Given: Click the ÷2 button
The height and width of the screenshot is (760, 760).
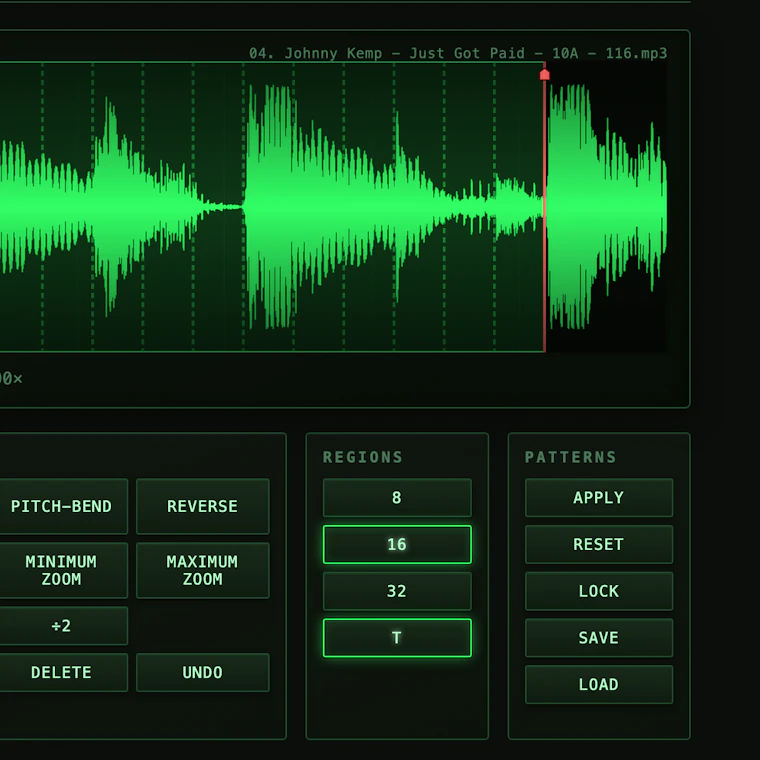Looking at the screenshot, I should [x=62, y=626].
